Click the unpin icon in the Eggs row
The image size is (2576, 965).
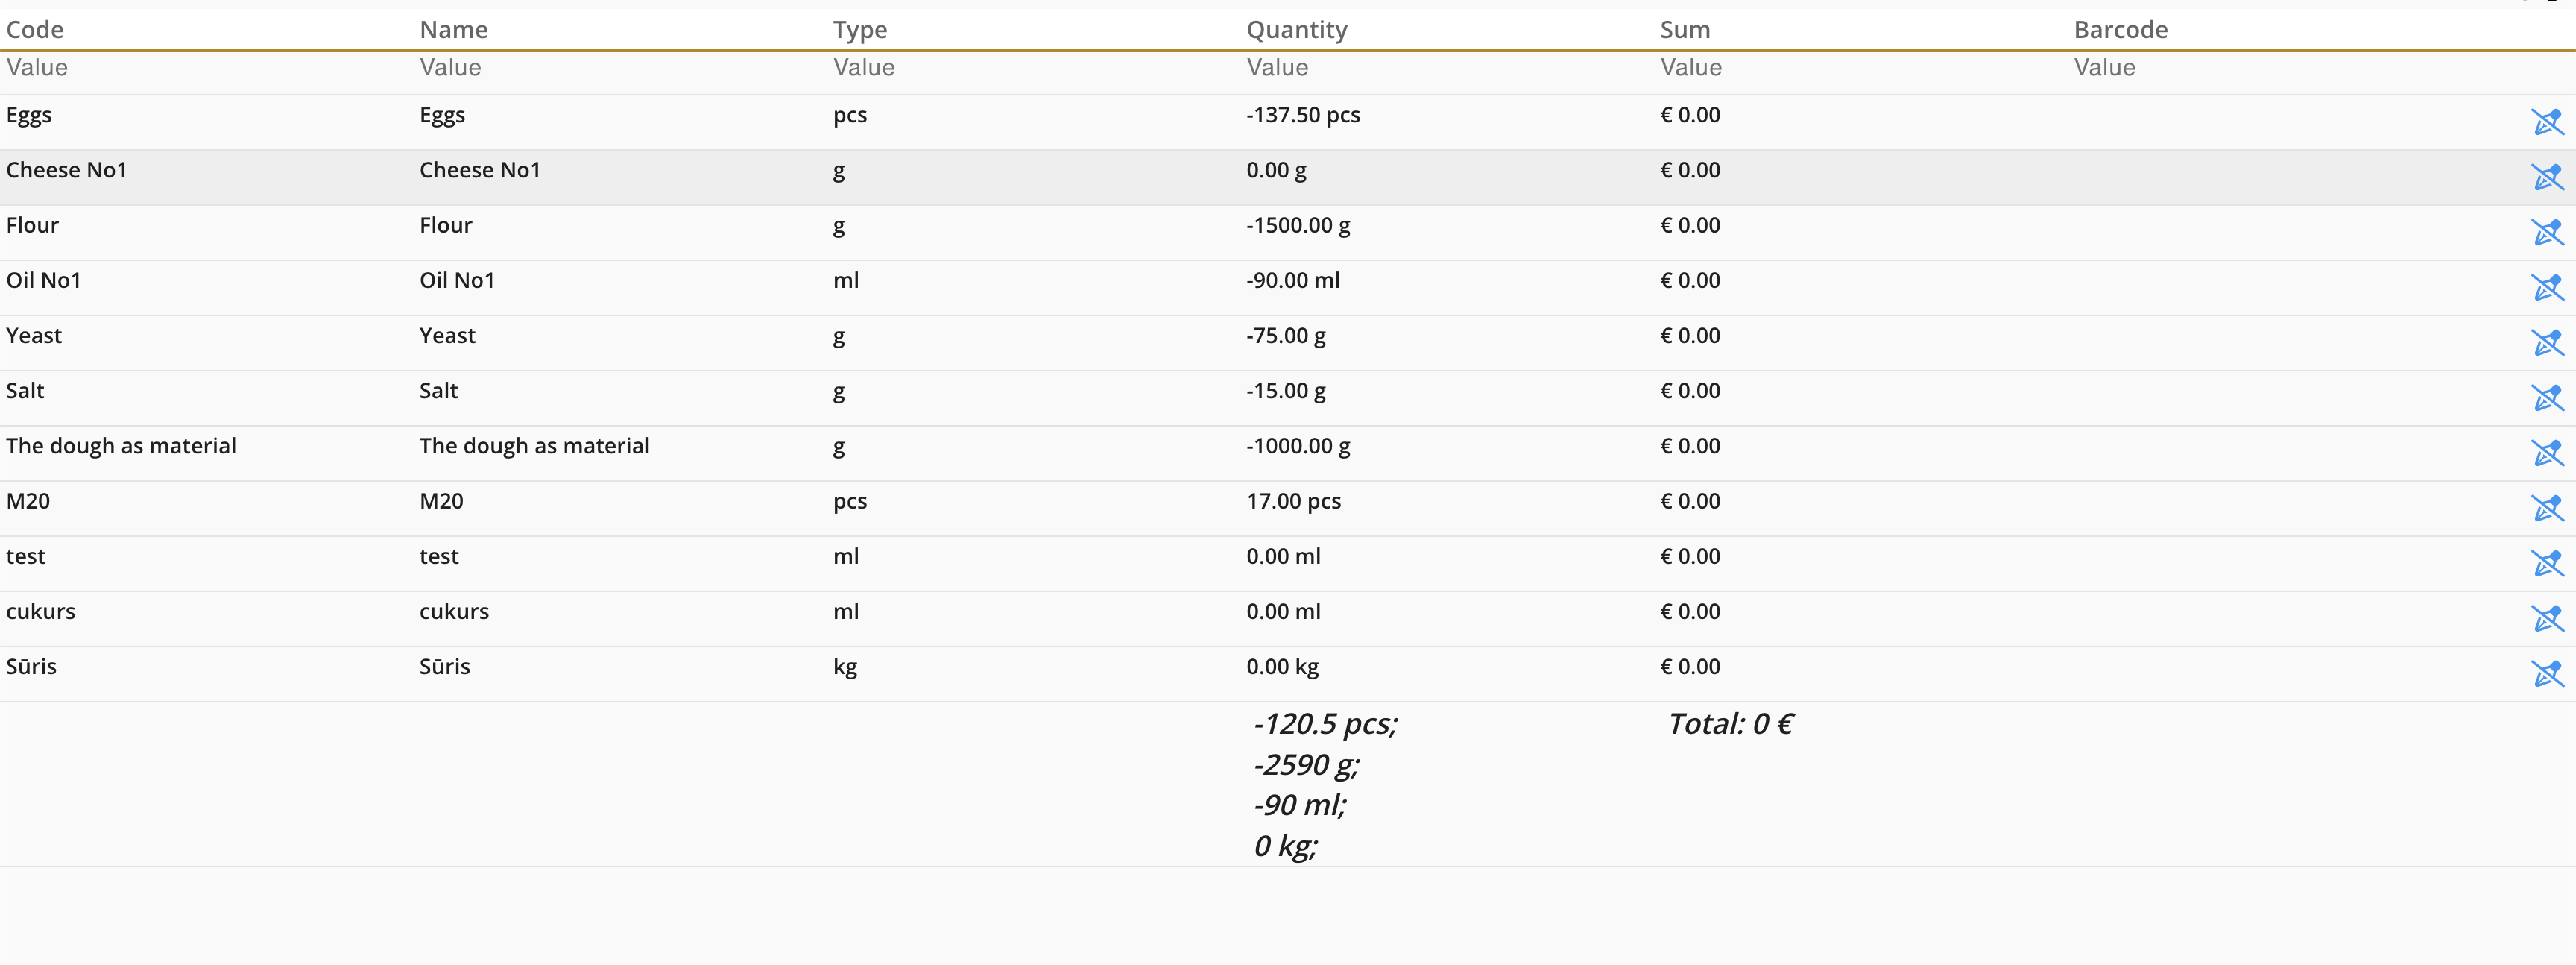(x=2546, y=122)
